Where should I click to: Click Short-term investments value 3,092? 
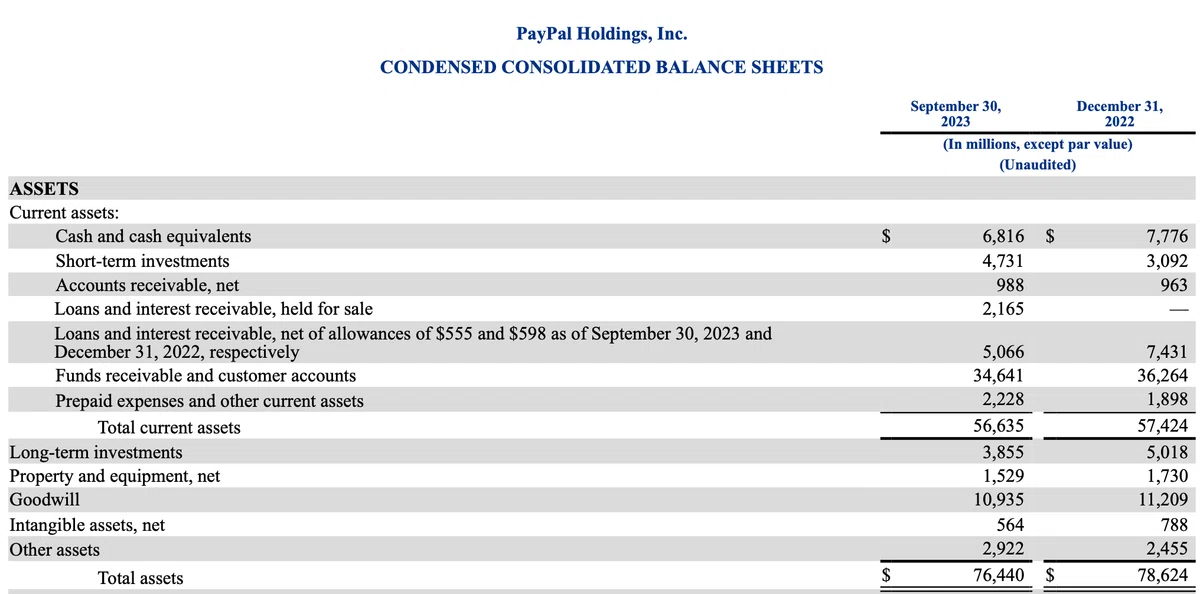pos(1167,261)
